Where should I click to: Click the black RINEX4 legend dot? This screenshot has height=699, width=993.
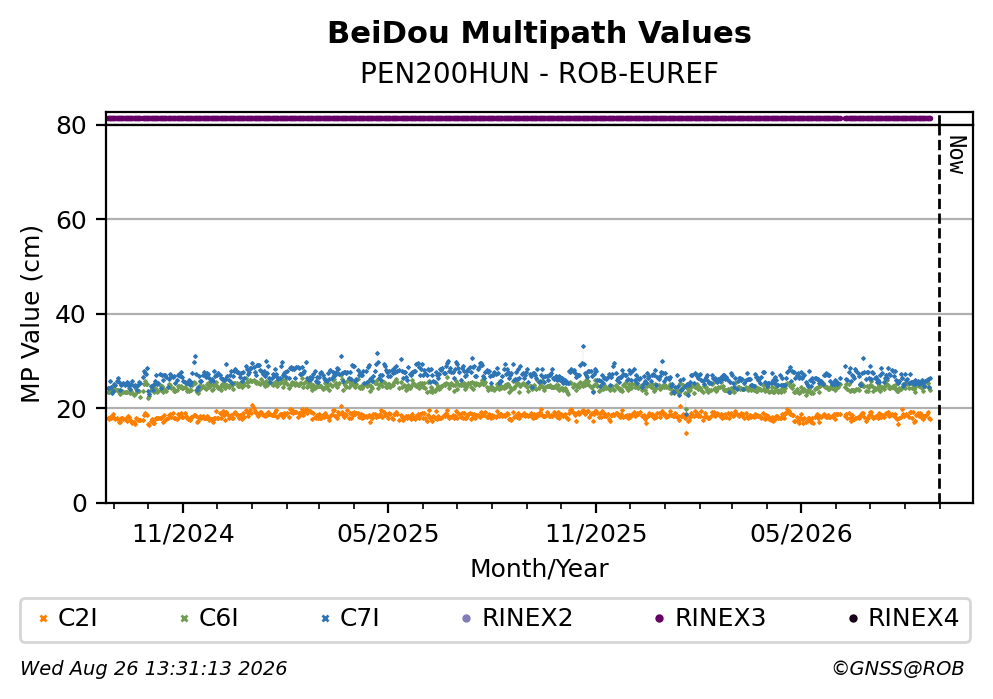click(853, 619)
